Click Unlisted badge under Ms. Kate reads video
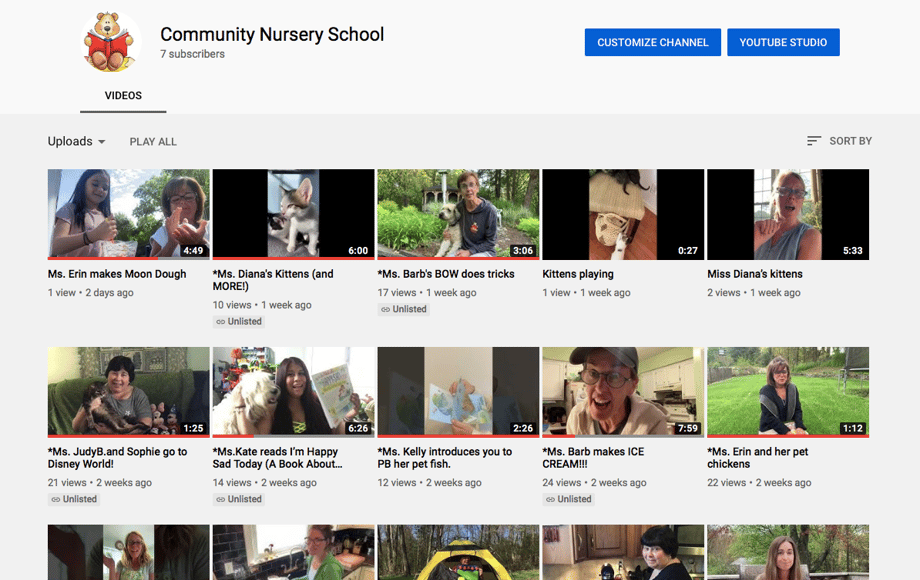The height and width of the screenshot is (580, 920). pyautogui.click(x=239, y=499)
